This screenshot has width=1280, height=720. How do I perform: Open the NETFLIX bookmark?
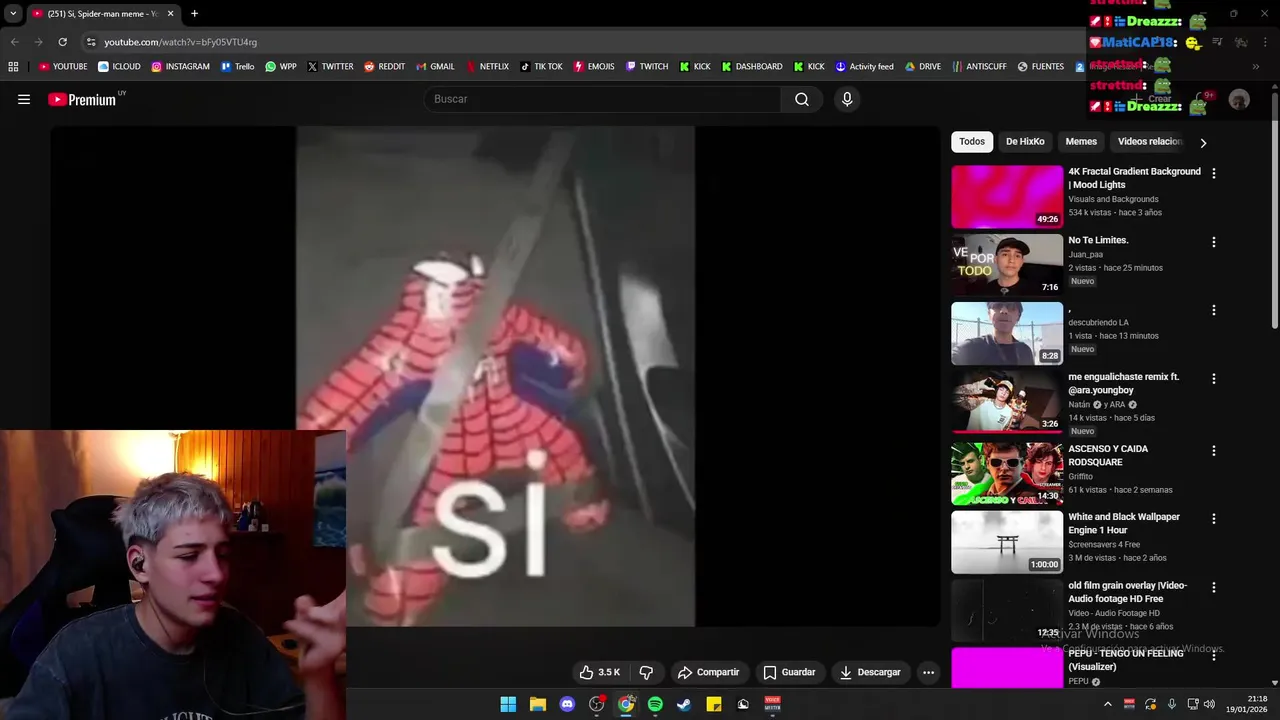[x=486, y=67]
